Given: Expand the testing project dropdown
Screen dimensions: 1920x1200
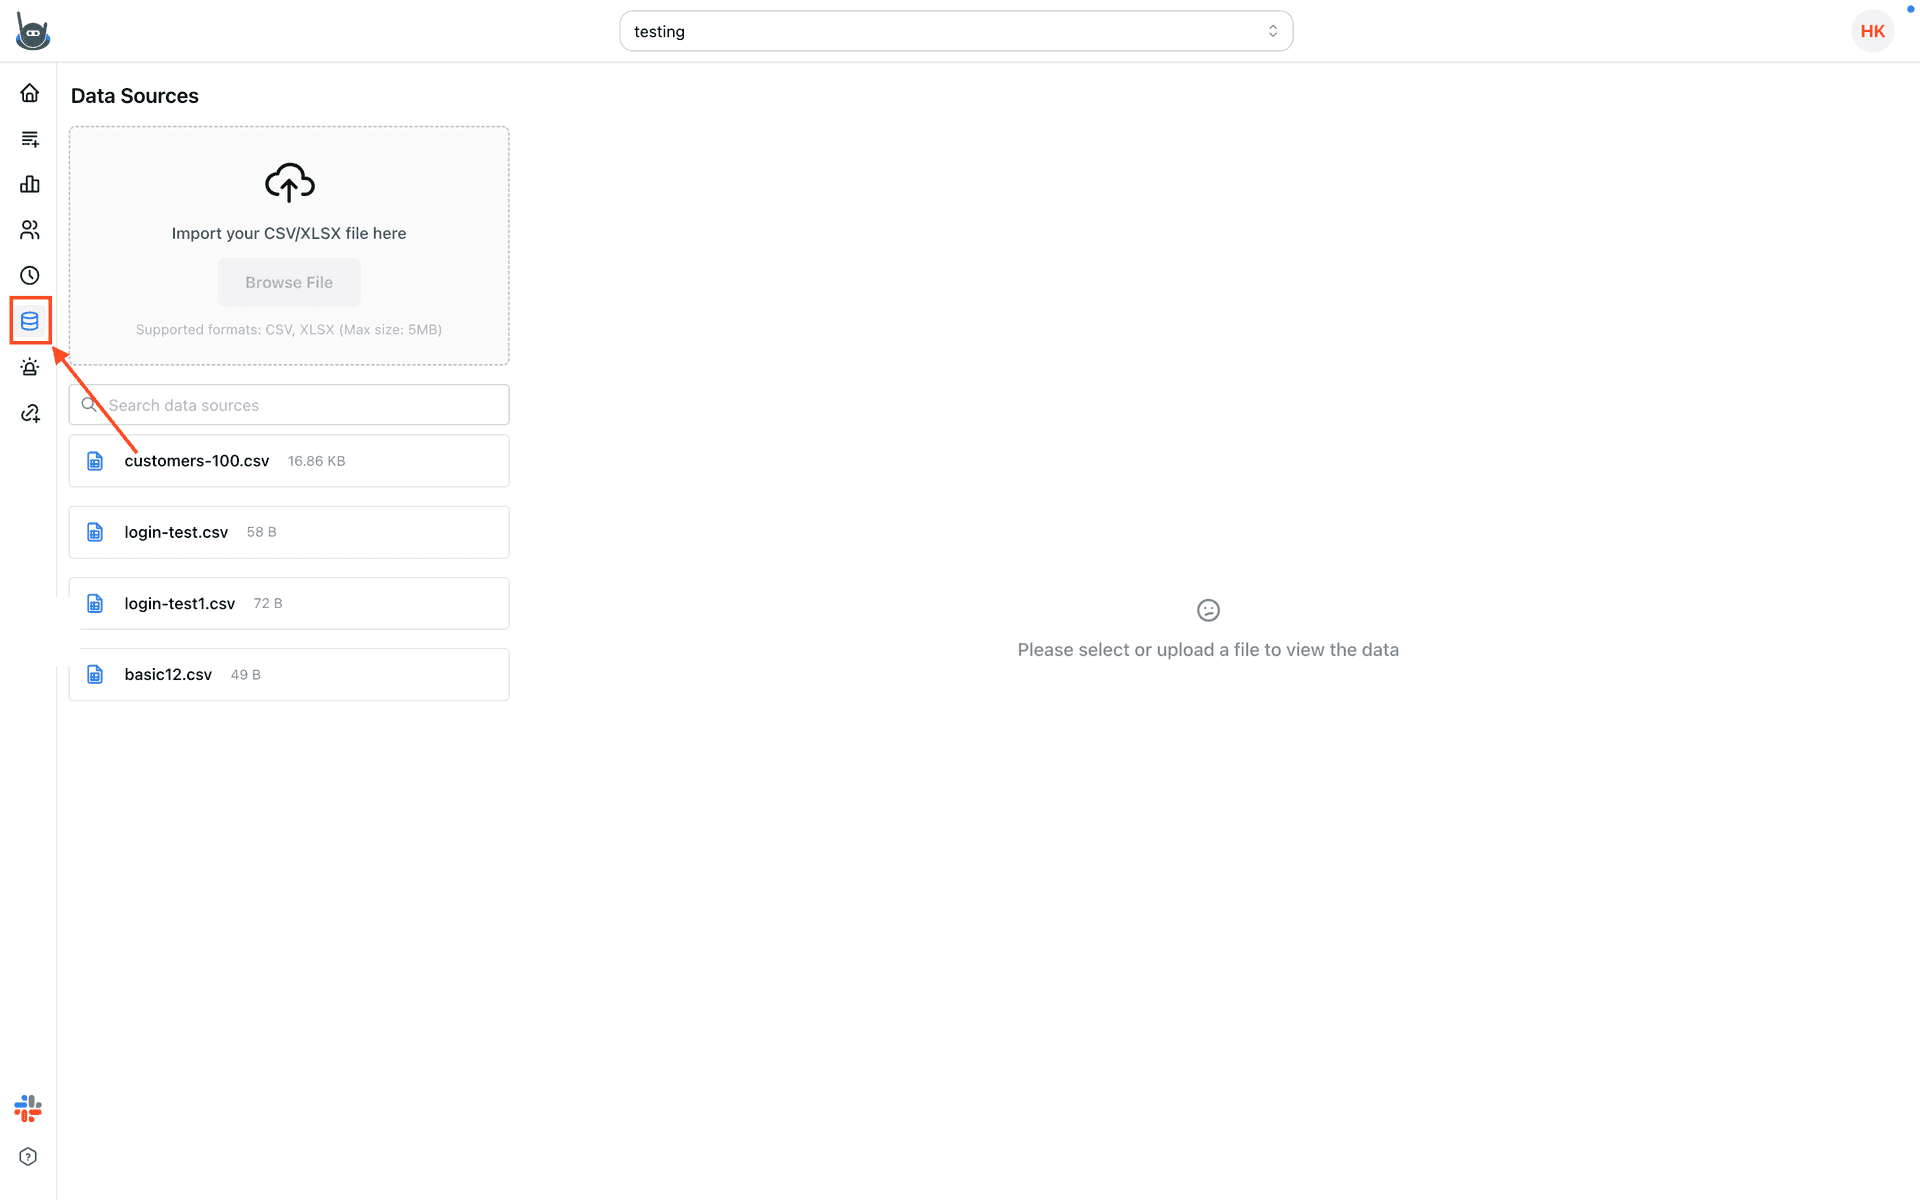Looking at the screenshot, I should coord(956,31).
